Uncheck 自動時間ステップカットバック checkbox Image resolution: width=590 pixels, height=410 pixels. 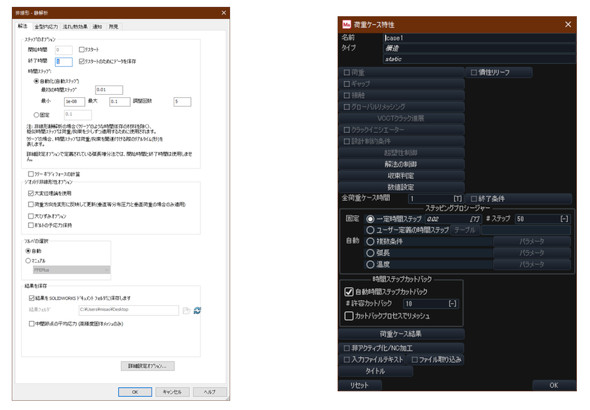(349, 292)
